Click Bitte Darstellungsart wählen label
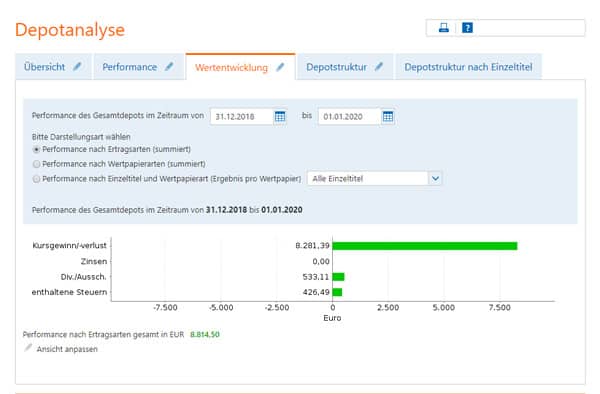This screenshot has height=394, width=600. point(81,137)
